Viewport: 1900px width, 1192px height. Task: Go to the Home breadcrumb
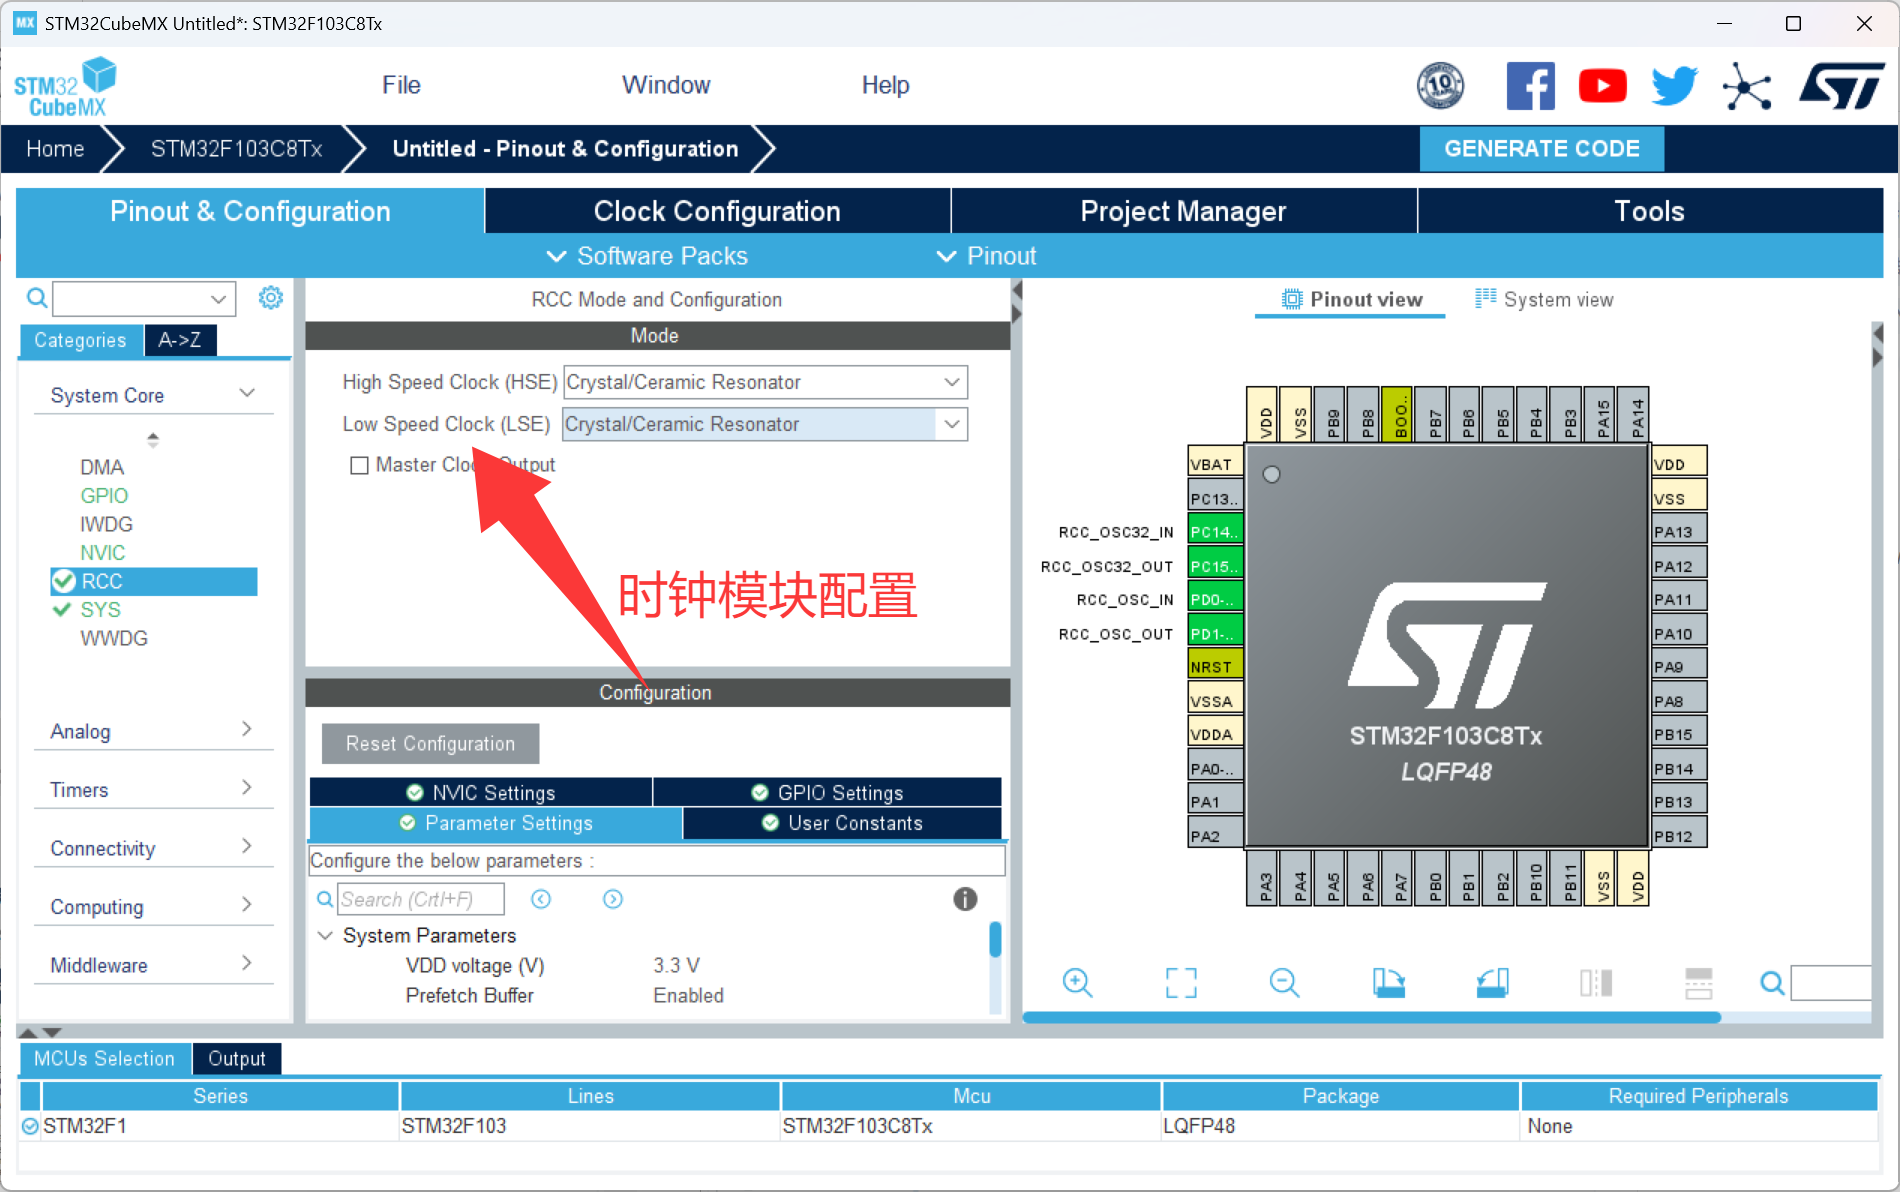pos(55,149)
